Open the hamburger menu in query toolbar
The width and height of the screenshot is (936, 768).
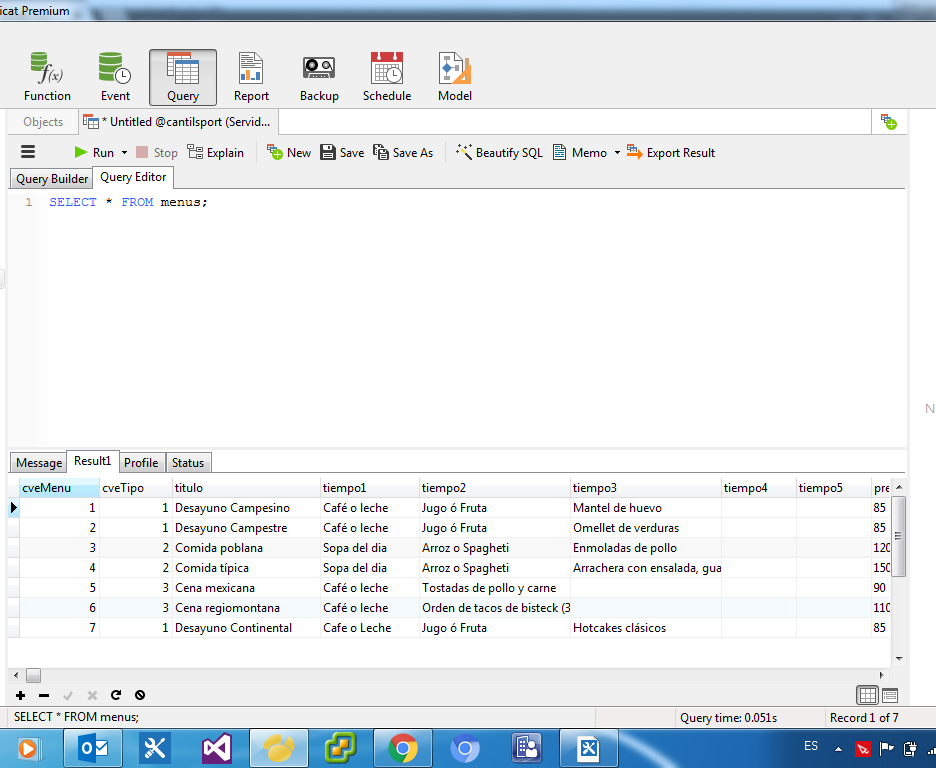click(28, 152)
